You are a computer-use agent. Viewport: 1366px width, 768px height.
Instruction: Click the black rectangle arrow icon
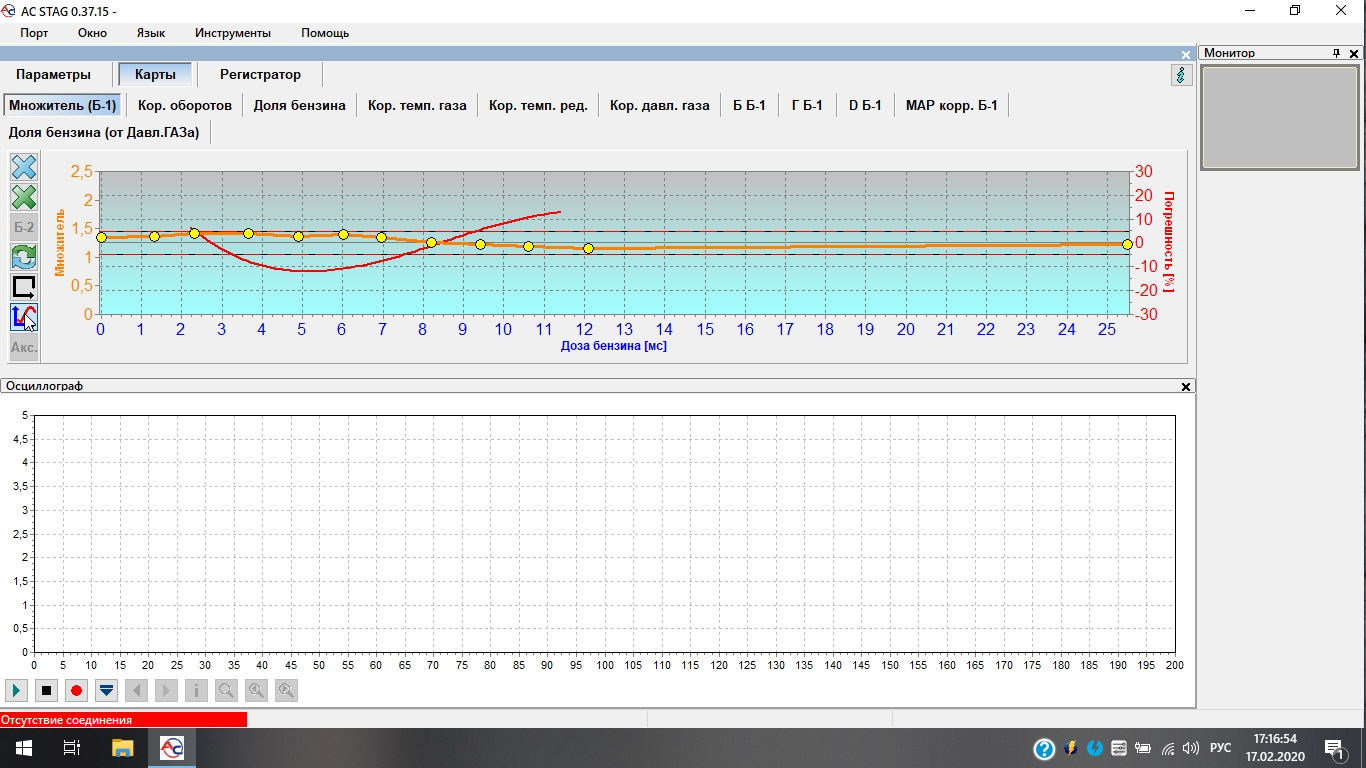pos(24,287)
